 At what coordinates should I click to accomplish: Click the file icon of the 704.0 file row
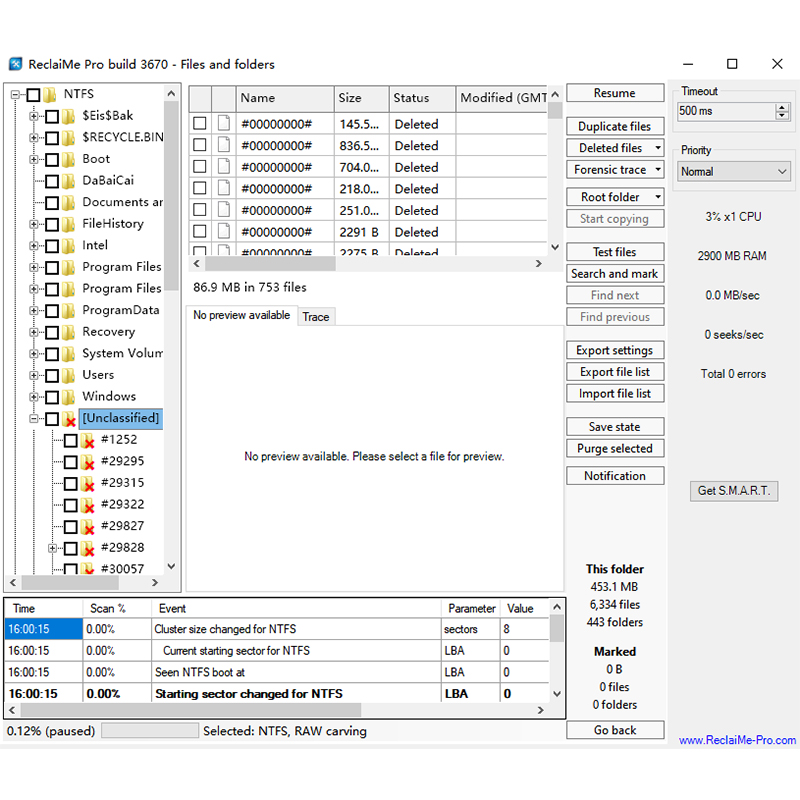(223, 167)
